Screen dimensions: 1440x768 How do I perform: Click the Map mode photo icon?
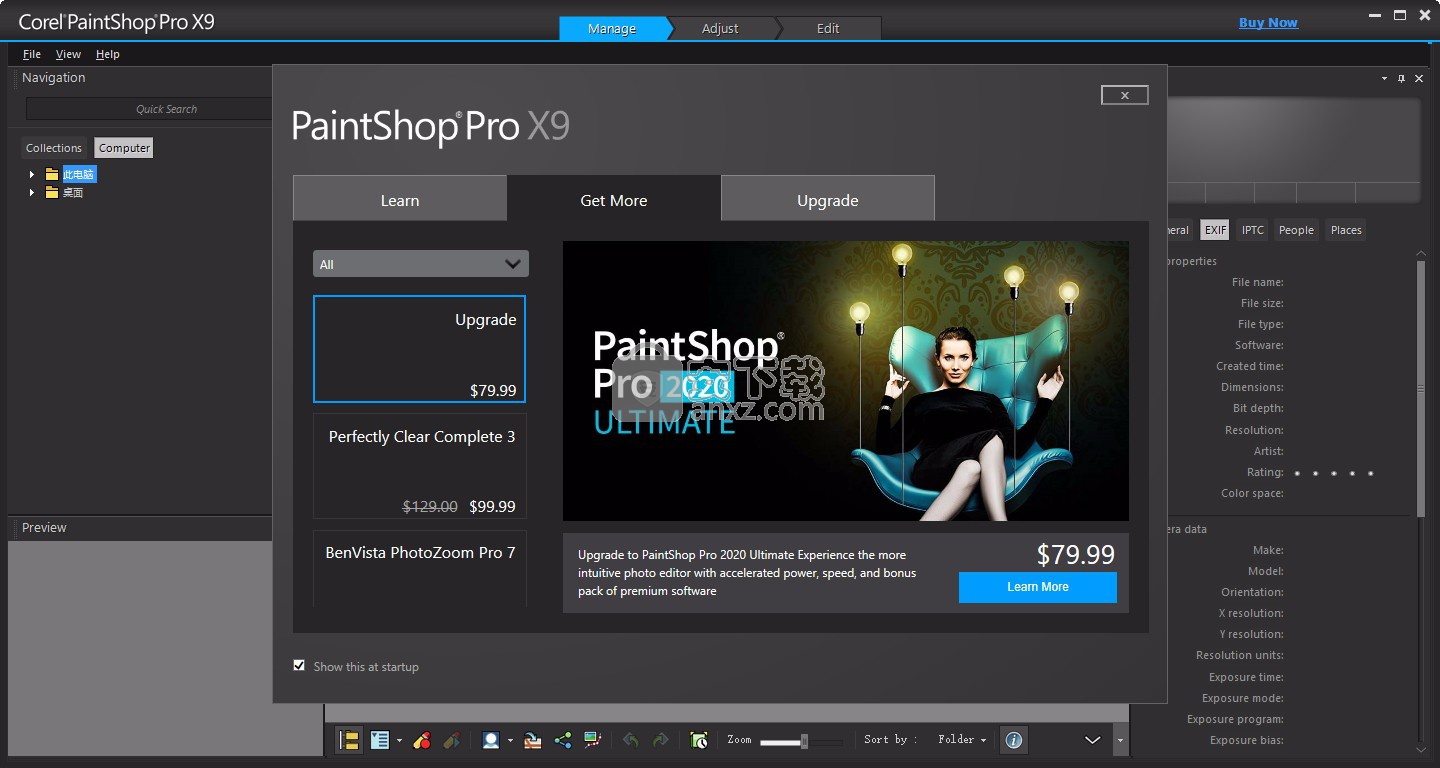coord(593,740)
